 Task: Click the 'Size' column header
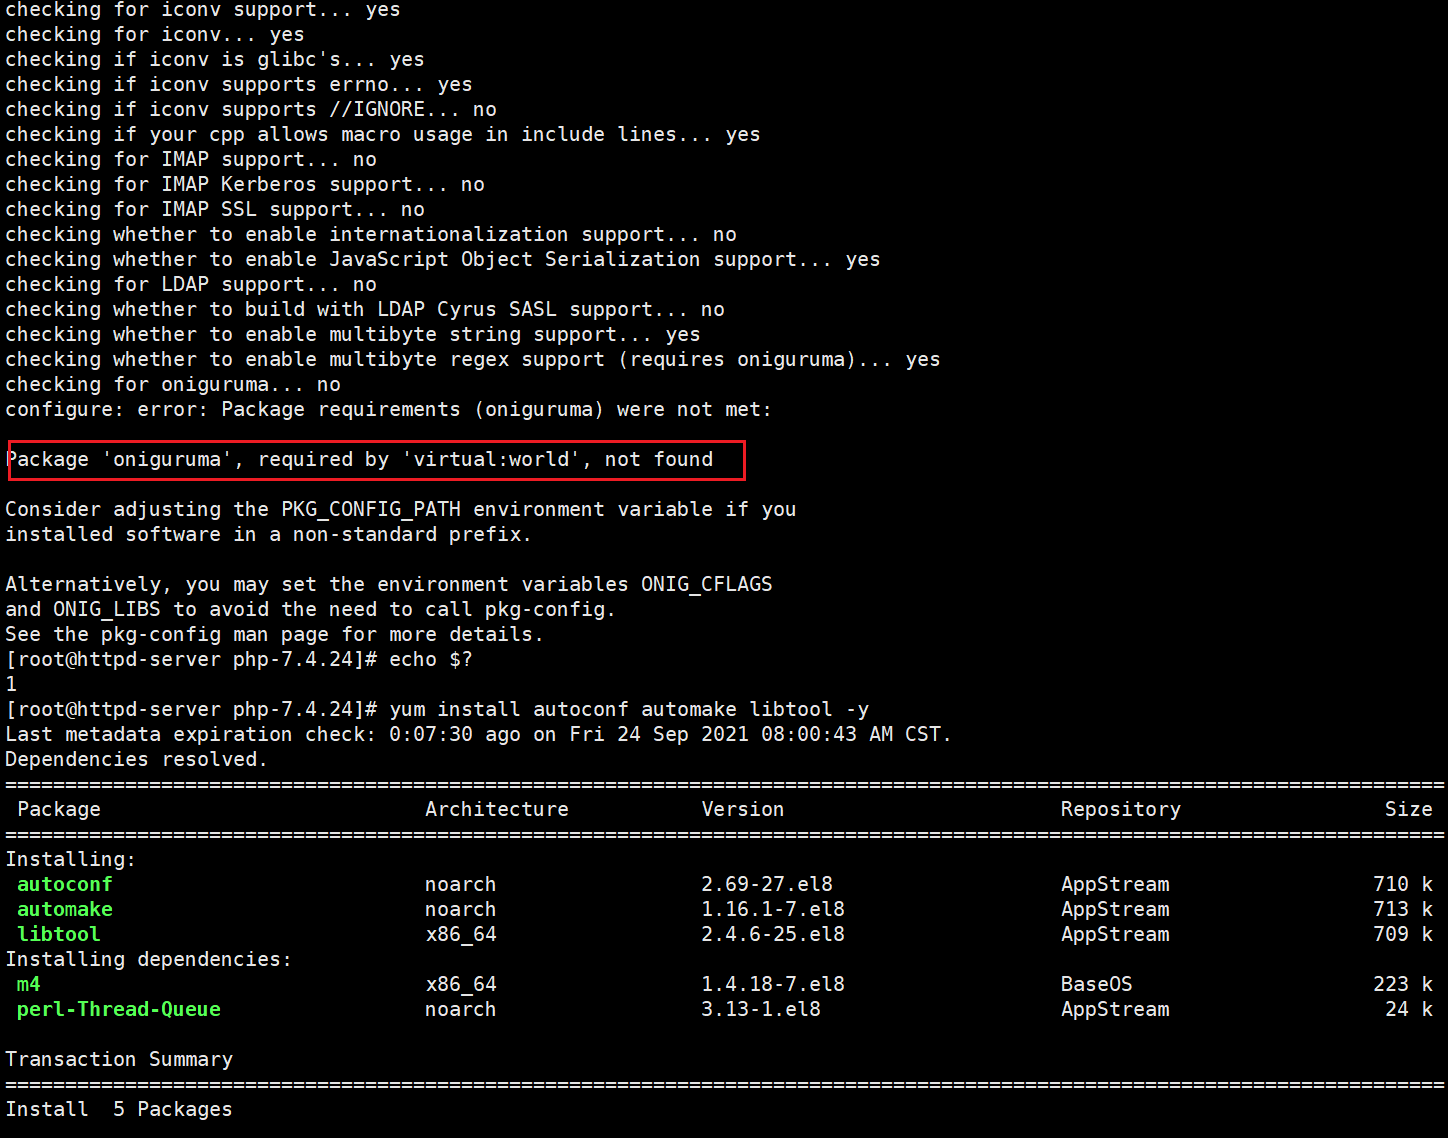(1409, 809)
